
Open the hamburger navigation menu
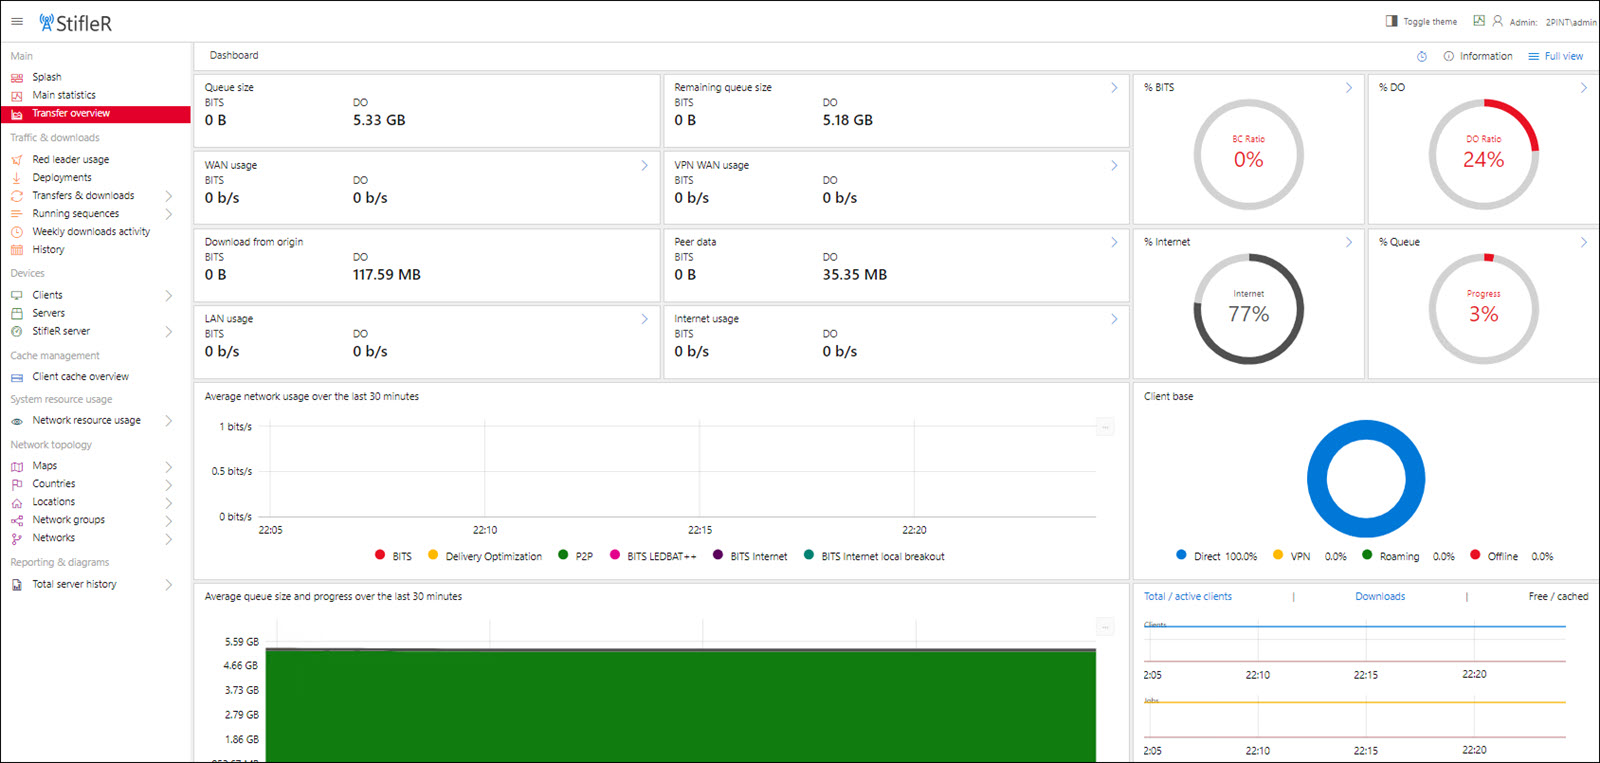[x=17, y=21]
